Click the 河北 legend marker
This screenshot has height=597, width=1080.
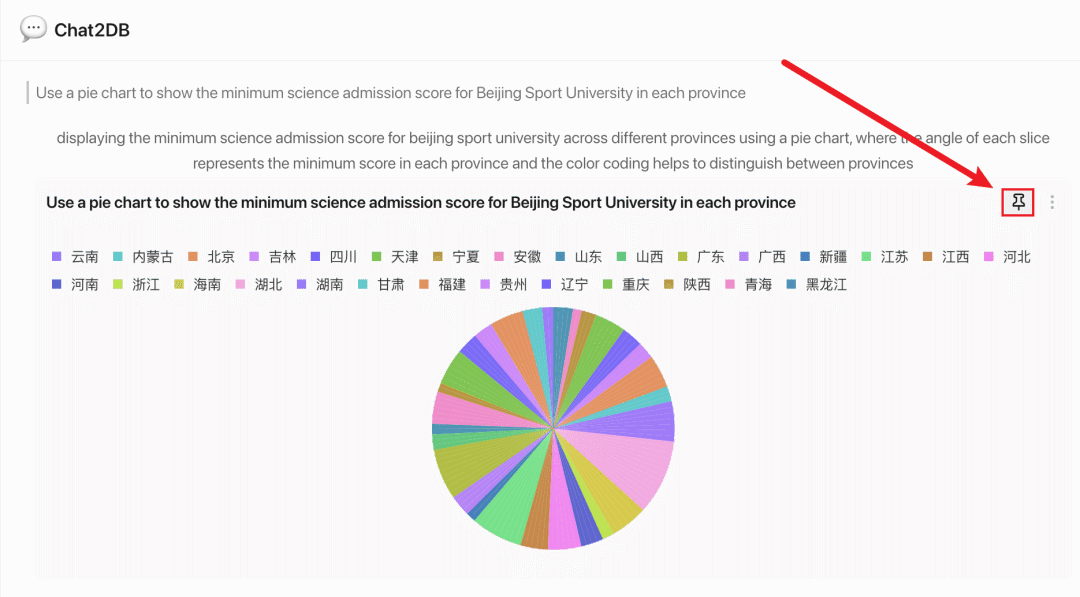click(x=989, y=257)
